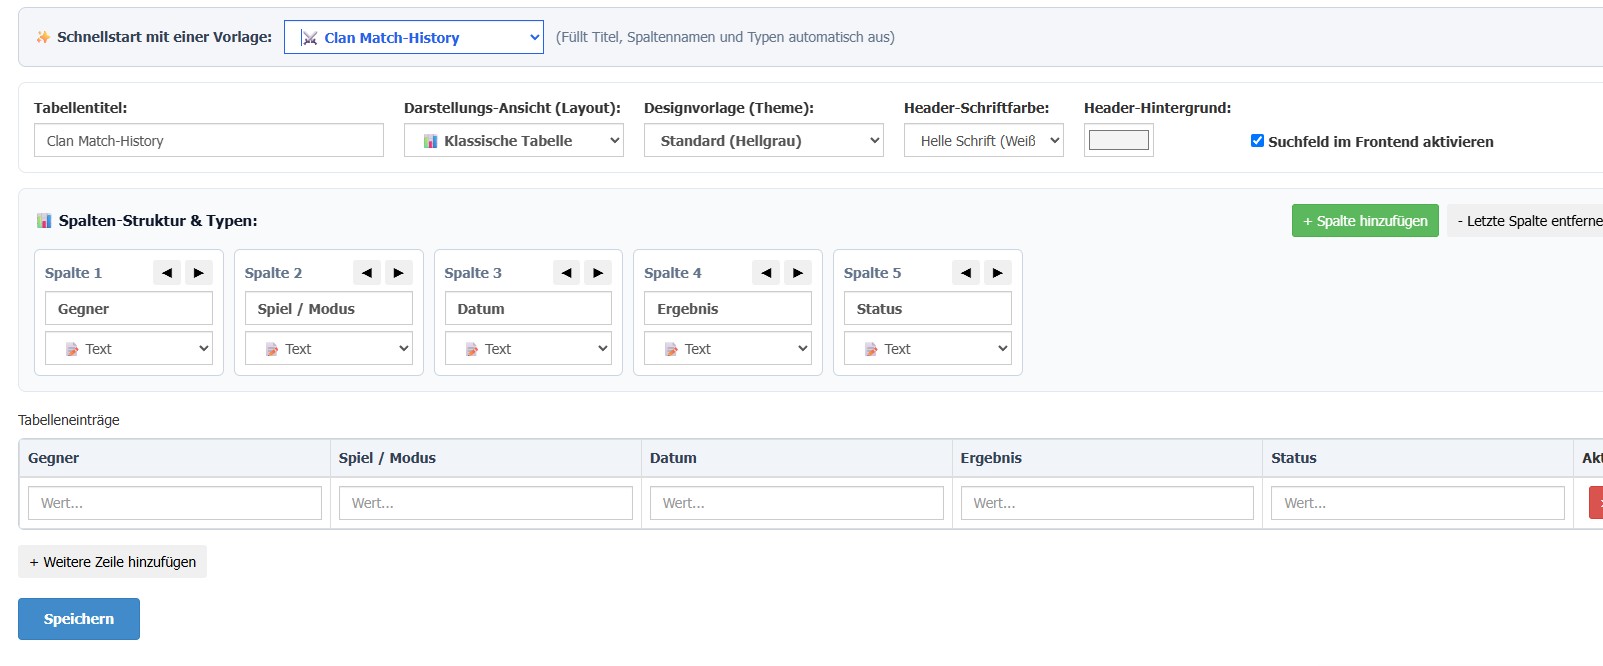
Task: Click Wert field under Status column
Action: coord(1418,503)
